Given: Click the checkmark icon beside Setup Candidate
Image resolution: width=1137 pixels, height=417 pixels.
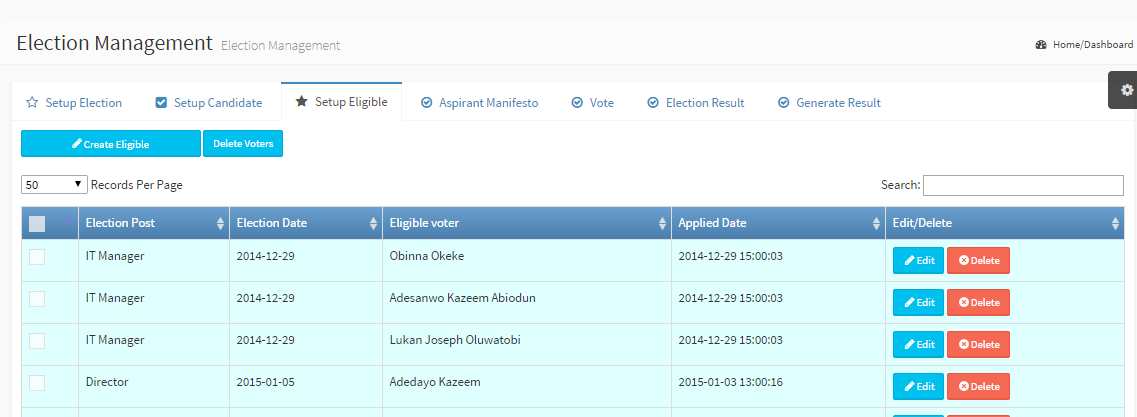Looking at the screenshot, I should tap(161, 103).
